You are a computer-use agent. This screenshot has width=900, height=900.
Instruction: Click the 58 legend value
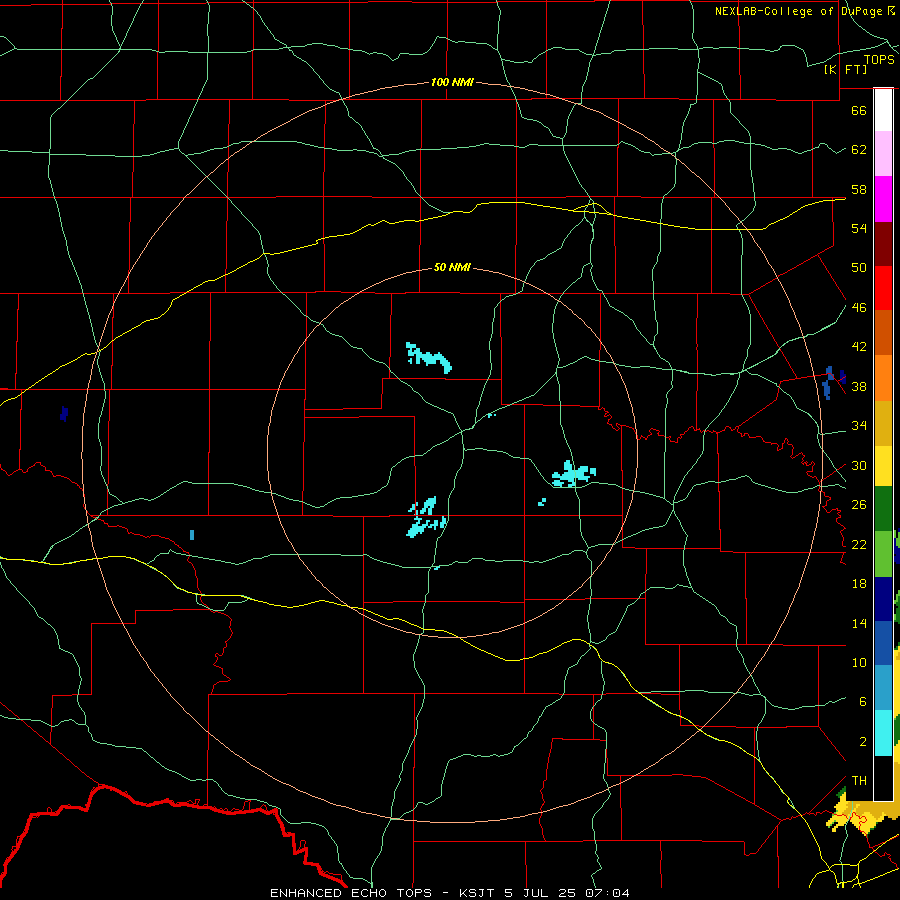(x=859, y=189)
